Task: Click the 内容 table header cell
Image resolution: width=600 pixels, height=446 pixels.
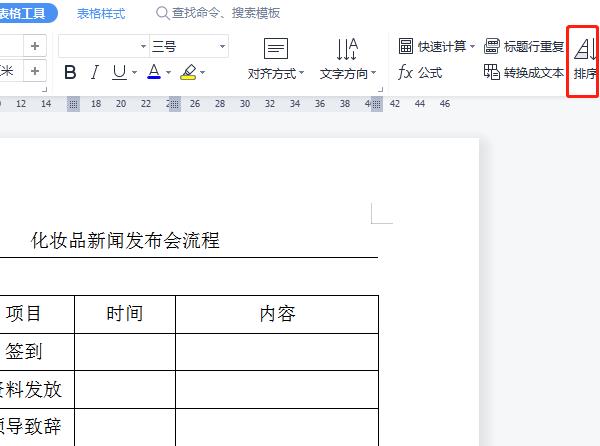Action: [x=277, y=314]
